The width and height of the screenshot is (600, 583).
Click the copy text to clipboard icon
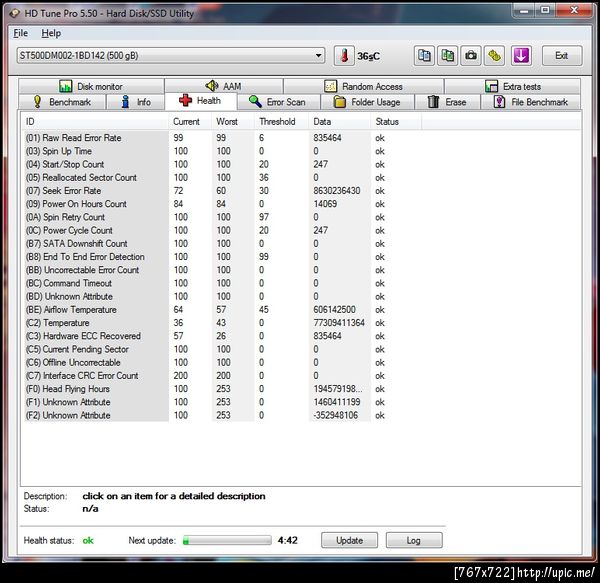click(424, 56)
